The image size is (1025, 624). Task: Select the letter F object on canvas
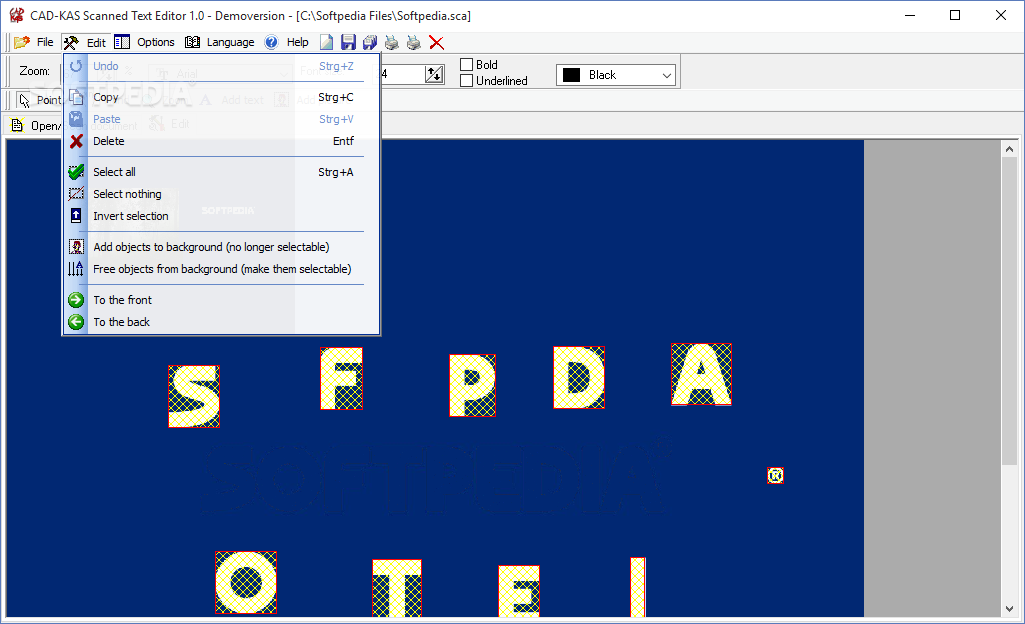point(341,379)
